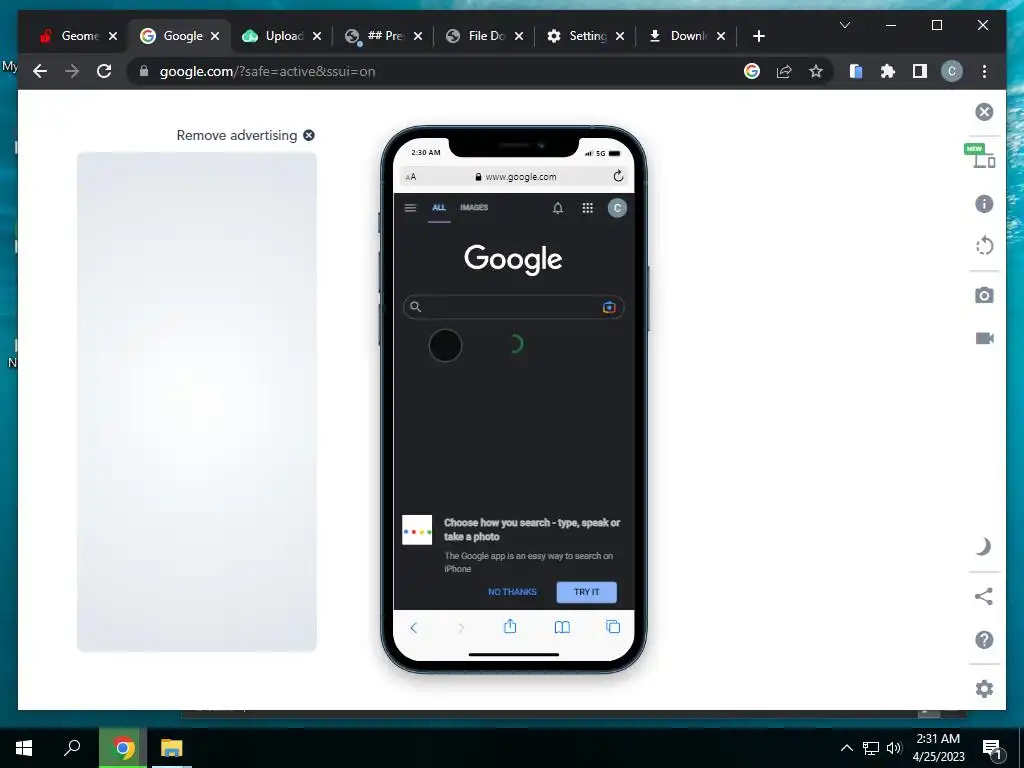The image size is (1024, 768).
Task: Open the Chrome three-dot menu
Action: (x=984, y=71)
